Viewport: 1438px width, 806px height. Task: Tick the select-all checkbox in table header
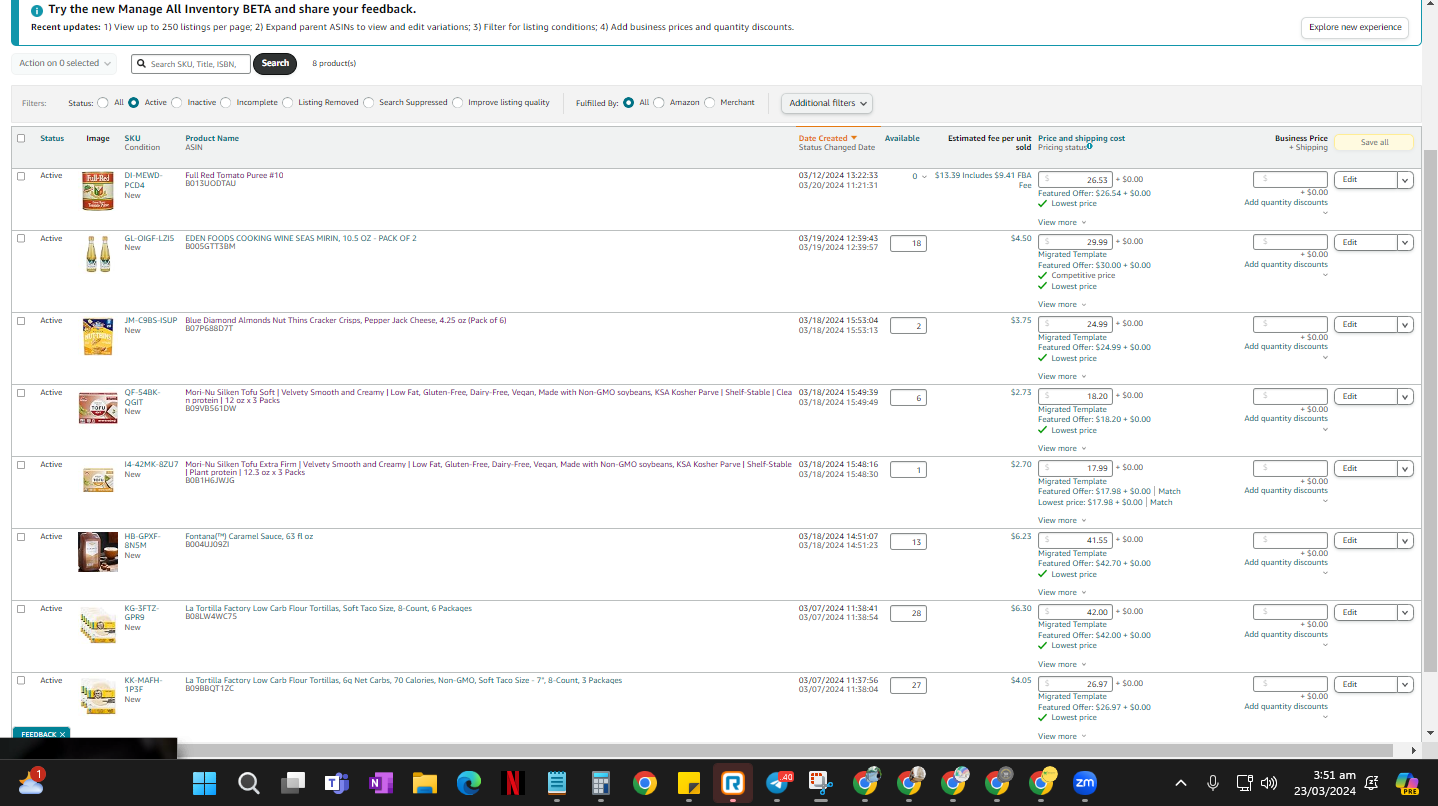[21, 138]
